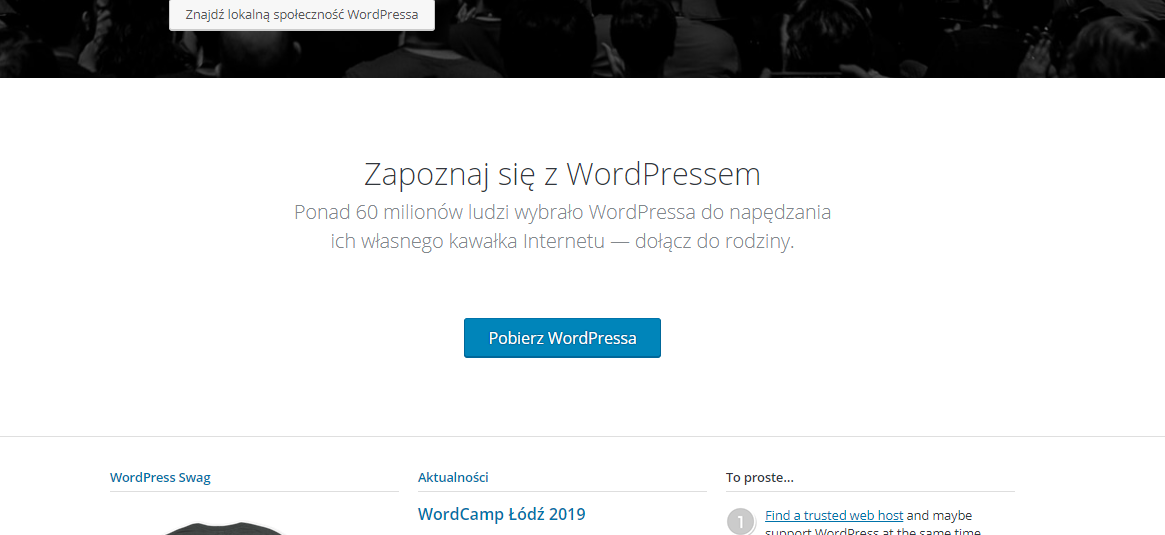This screenshot has width=1165, height=535.
Task: Click the divider line under Aktualności
Action: point(562,491)
